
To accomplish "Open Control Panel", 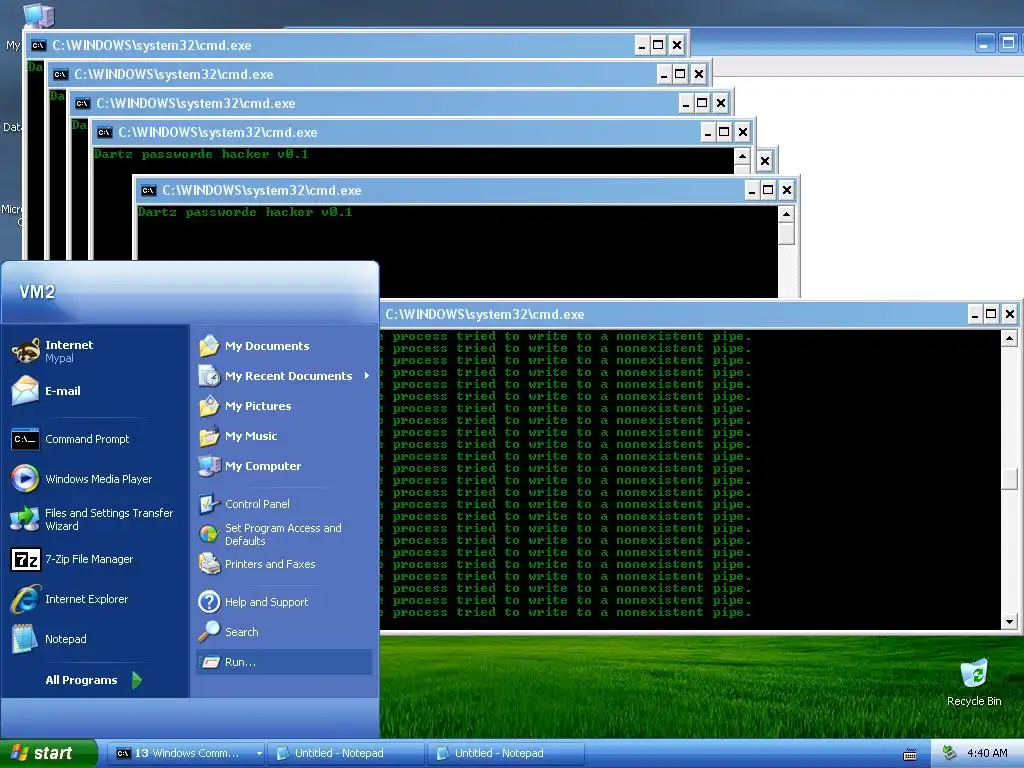I will (283, 504).
